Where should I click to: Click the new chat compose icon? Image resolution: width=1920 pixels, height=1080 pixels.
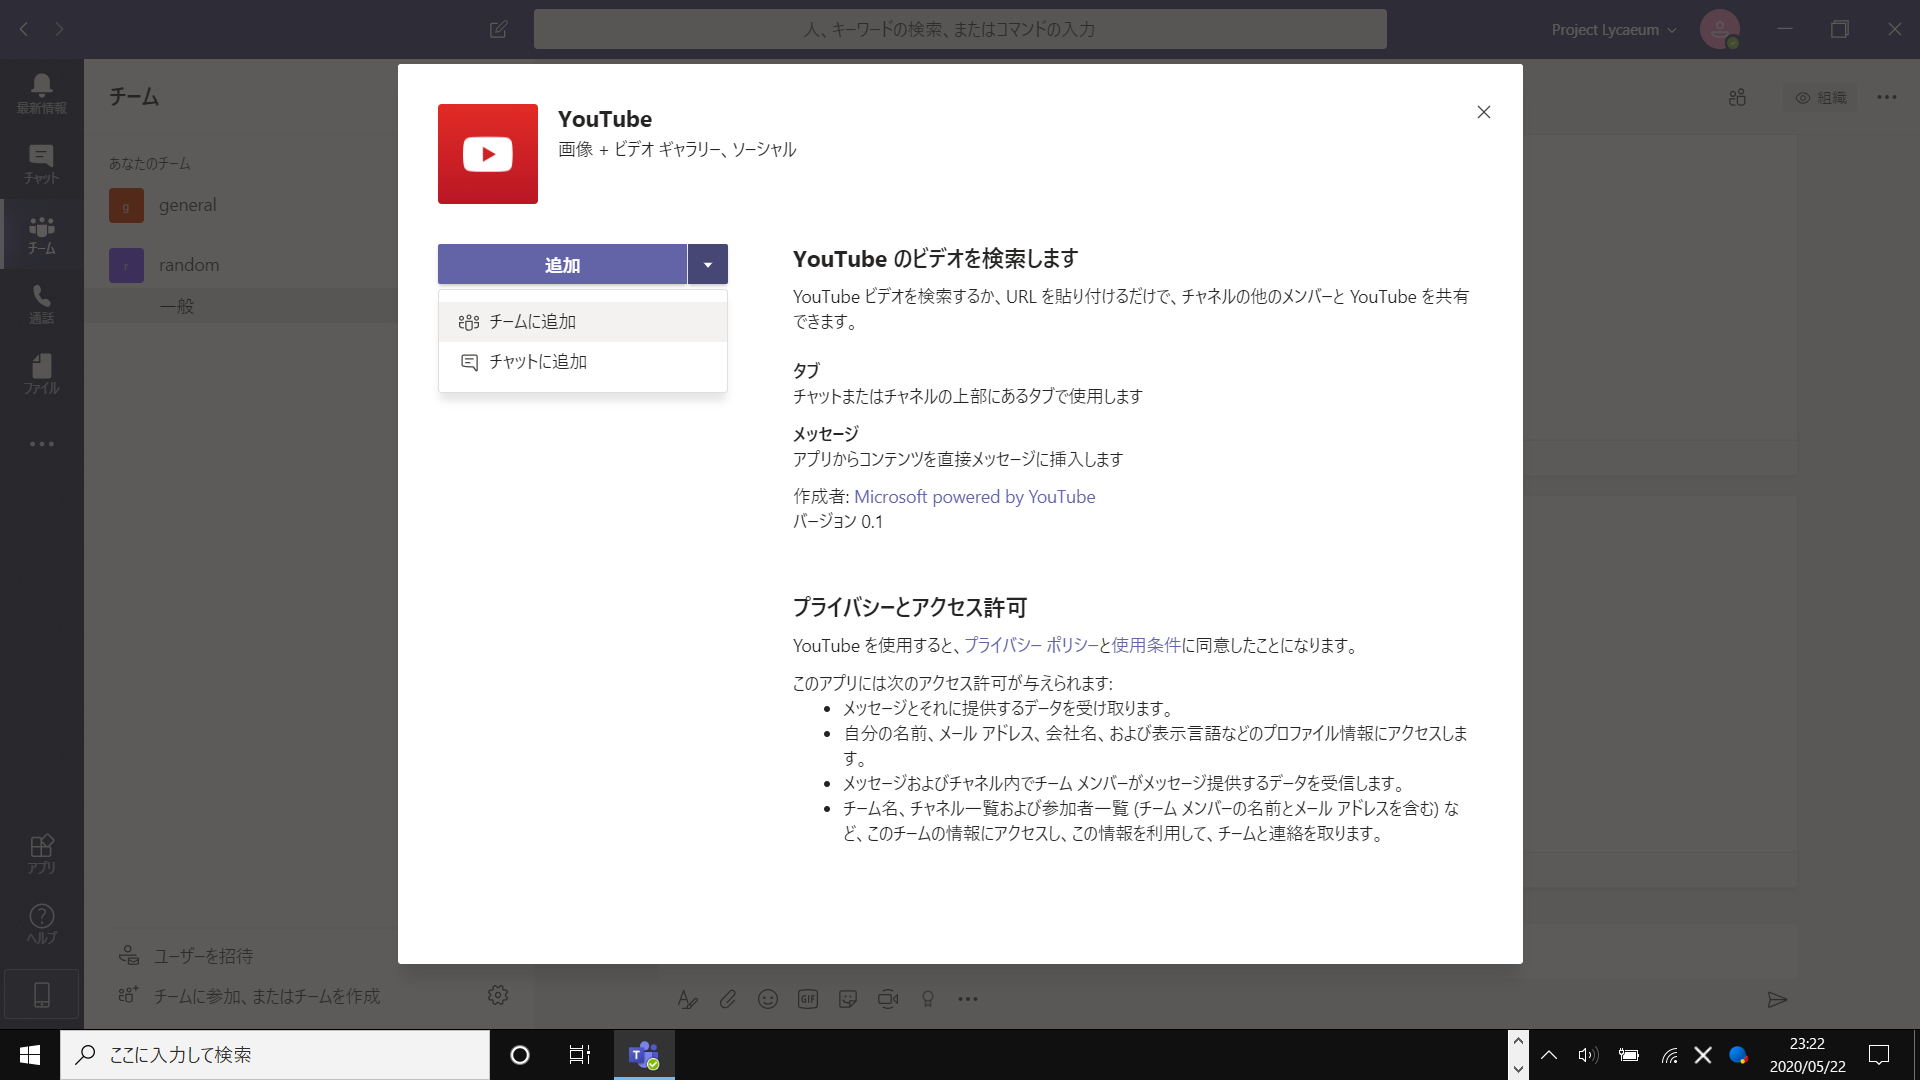(x=498, y=29)
